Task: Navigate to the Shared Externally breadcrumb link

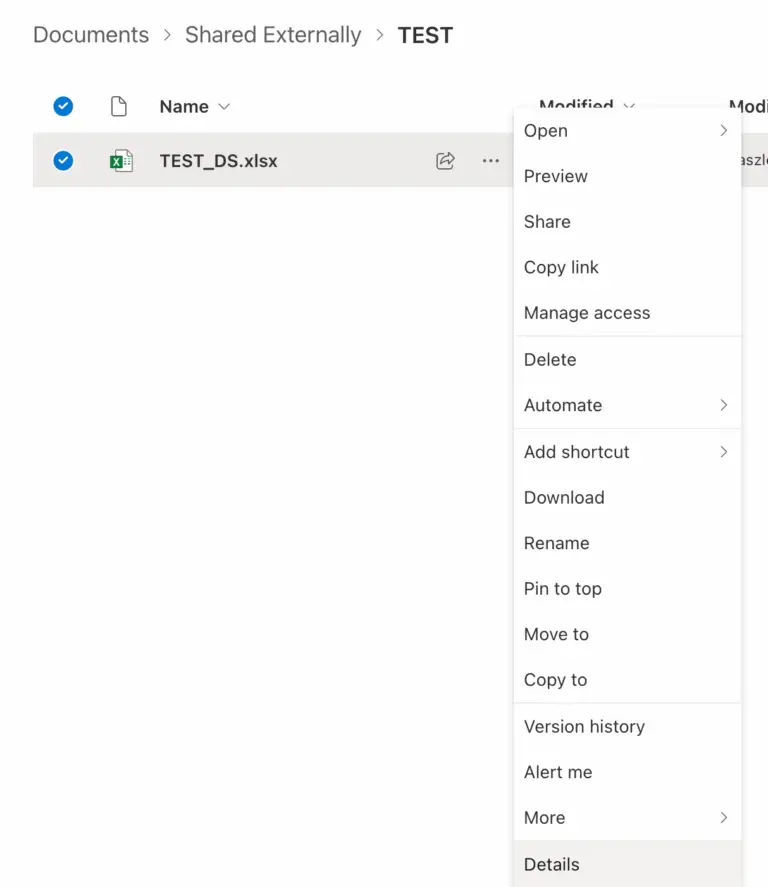Action: pyautogui.click(x=271, y=34)
